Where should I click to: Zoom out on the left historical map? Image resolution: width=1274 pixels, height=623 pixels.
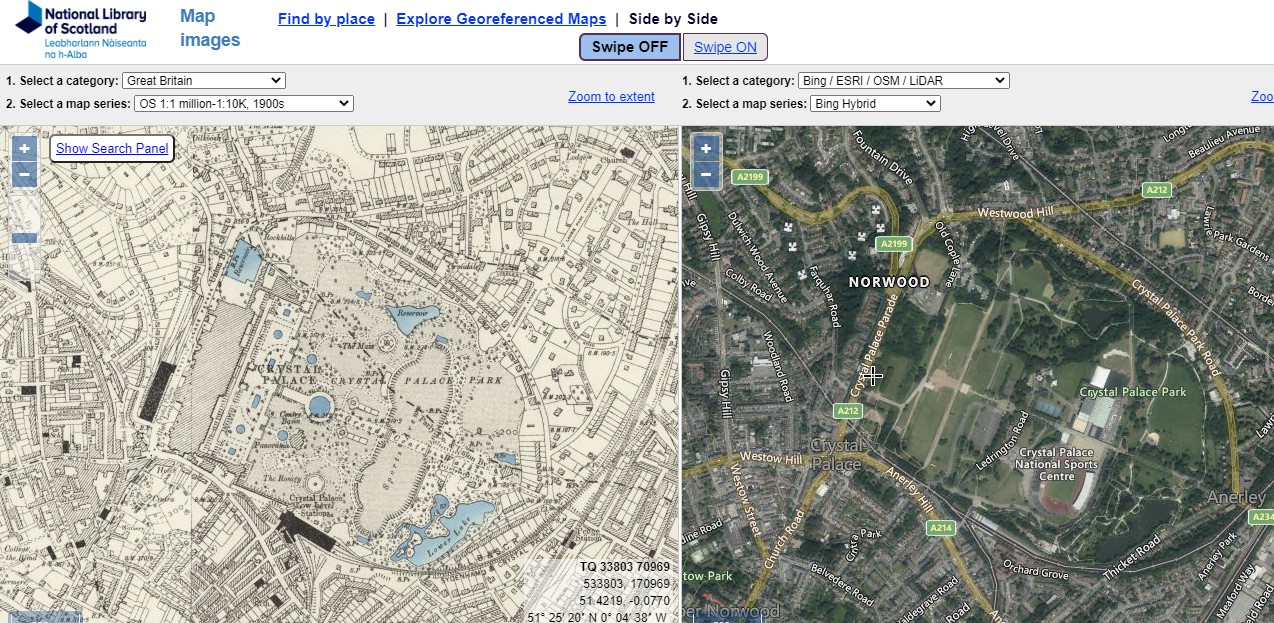(25, 174)
